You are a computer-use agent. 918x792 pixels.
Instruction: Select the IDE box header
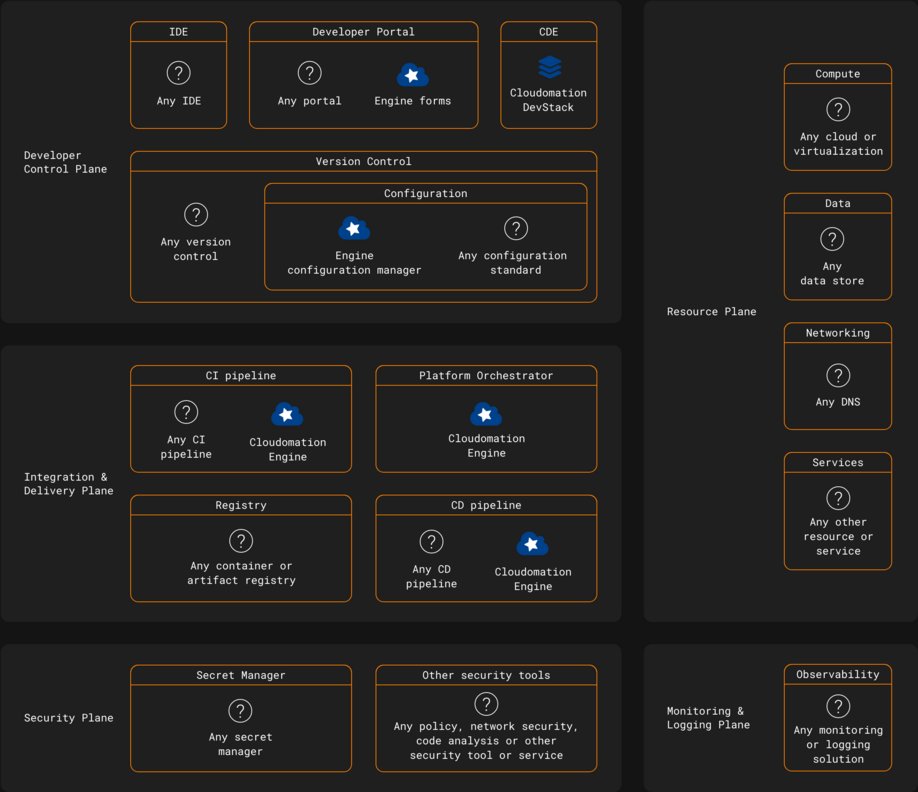coord(179,32)
